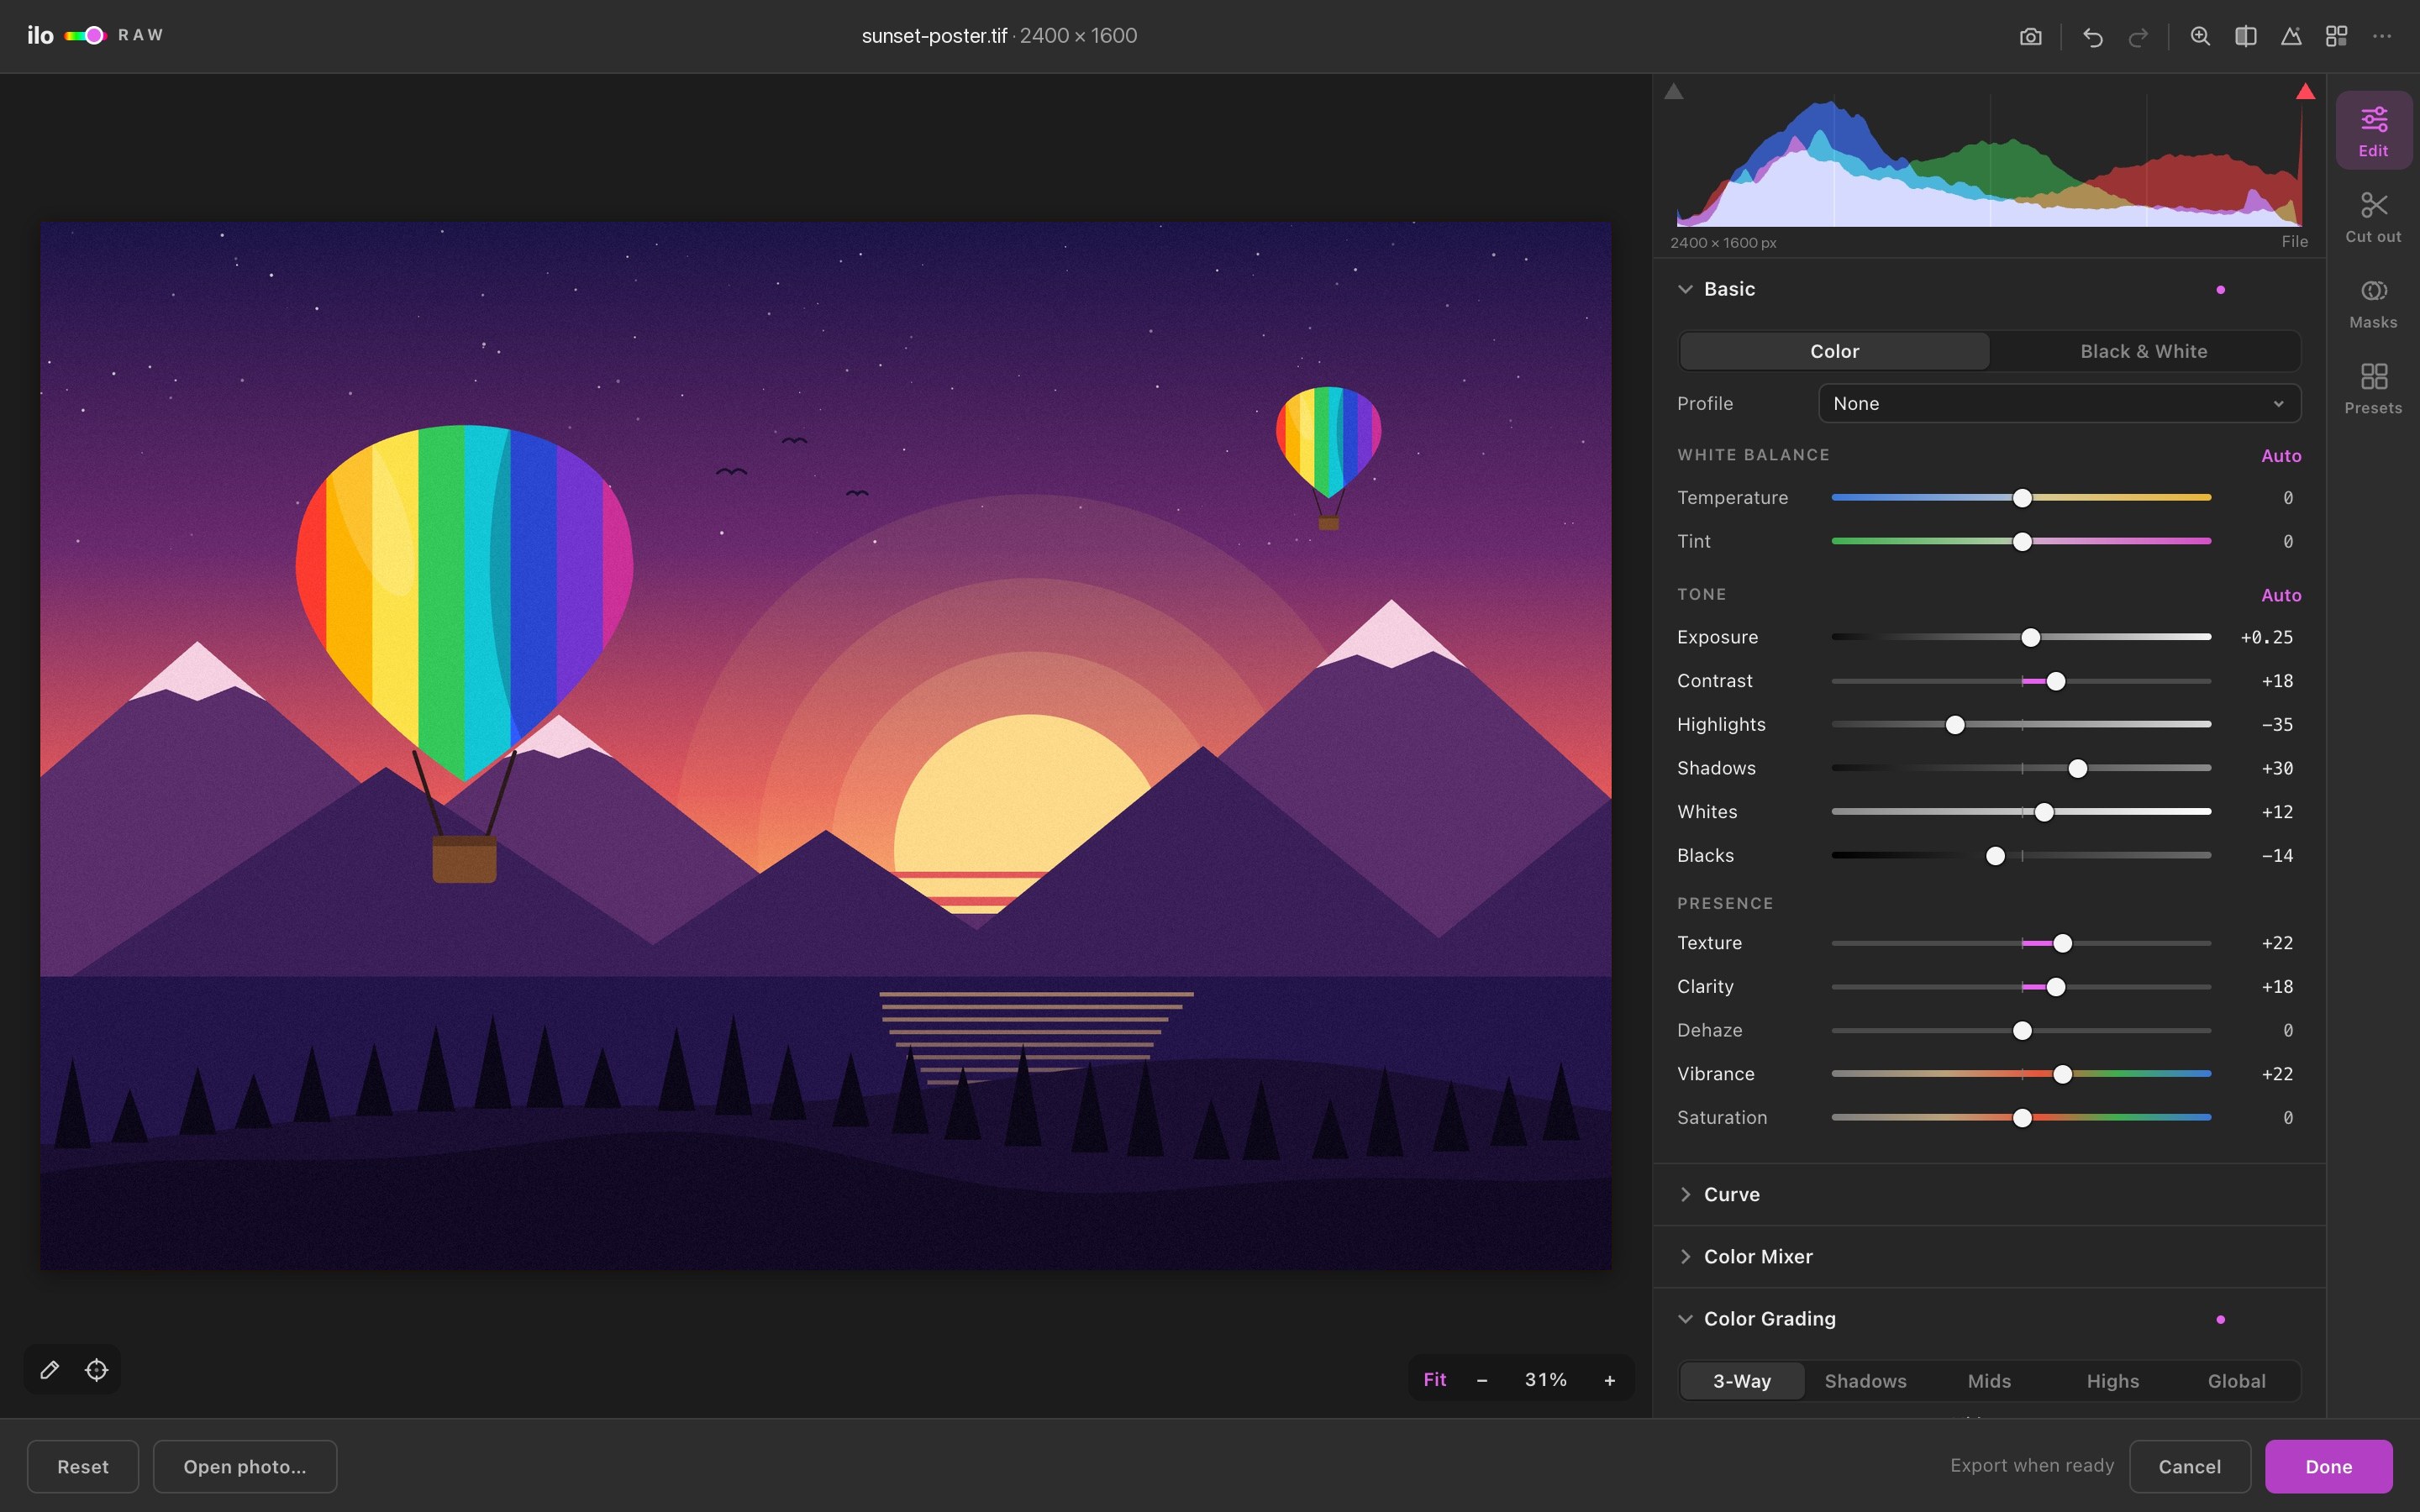Click the Tint slider handle
Screen dimensions: 2420x1512
(x=2022, y=542)
